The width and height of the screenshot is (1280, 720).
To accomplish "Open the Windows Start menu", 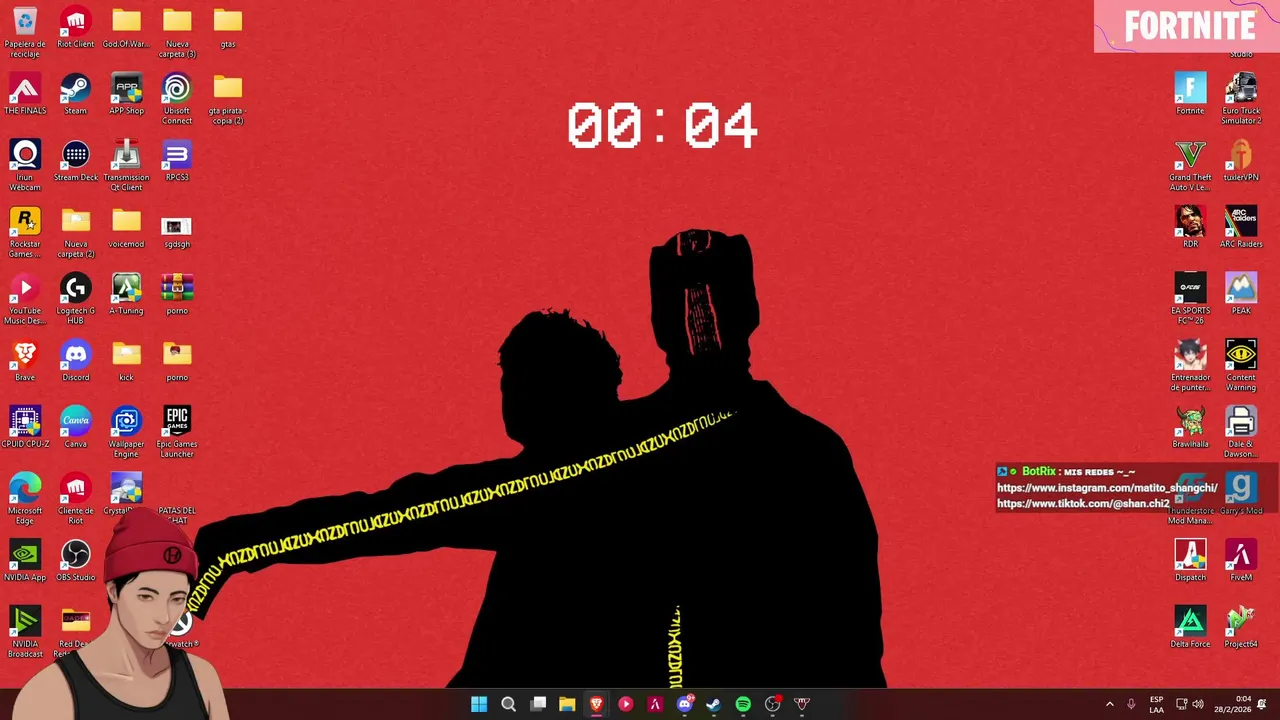I will [x=479, y=704].
